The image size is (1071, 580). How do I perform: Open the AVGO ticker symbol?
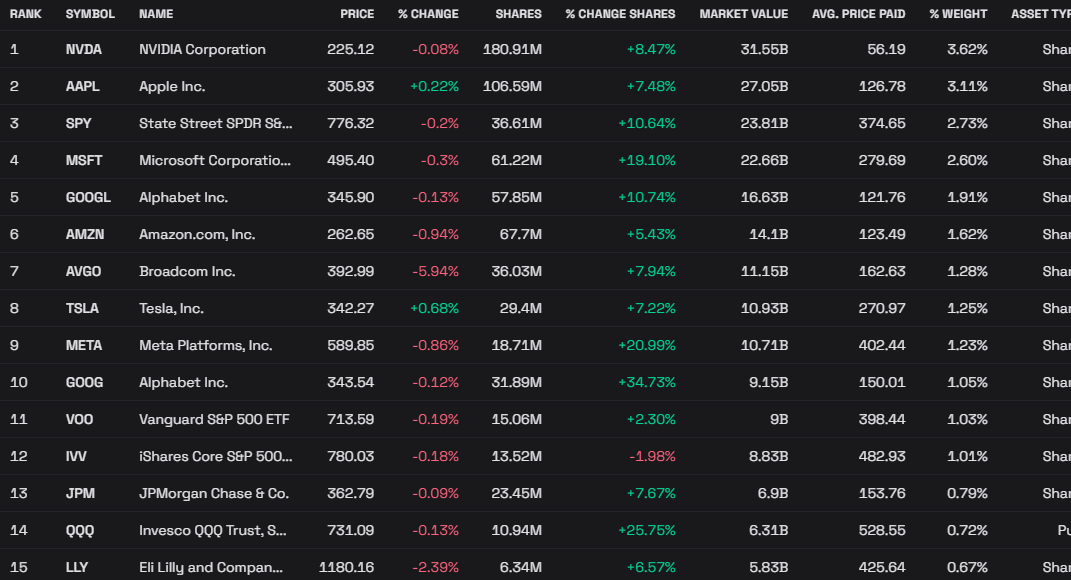tap(83, 271)
